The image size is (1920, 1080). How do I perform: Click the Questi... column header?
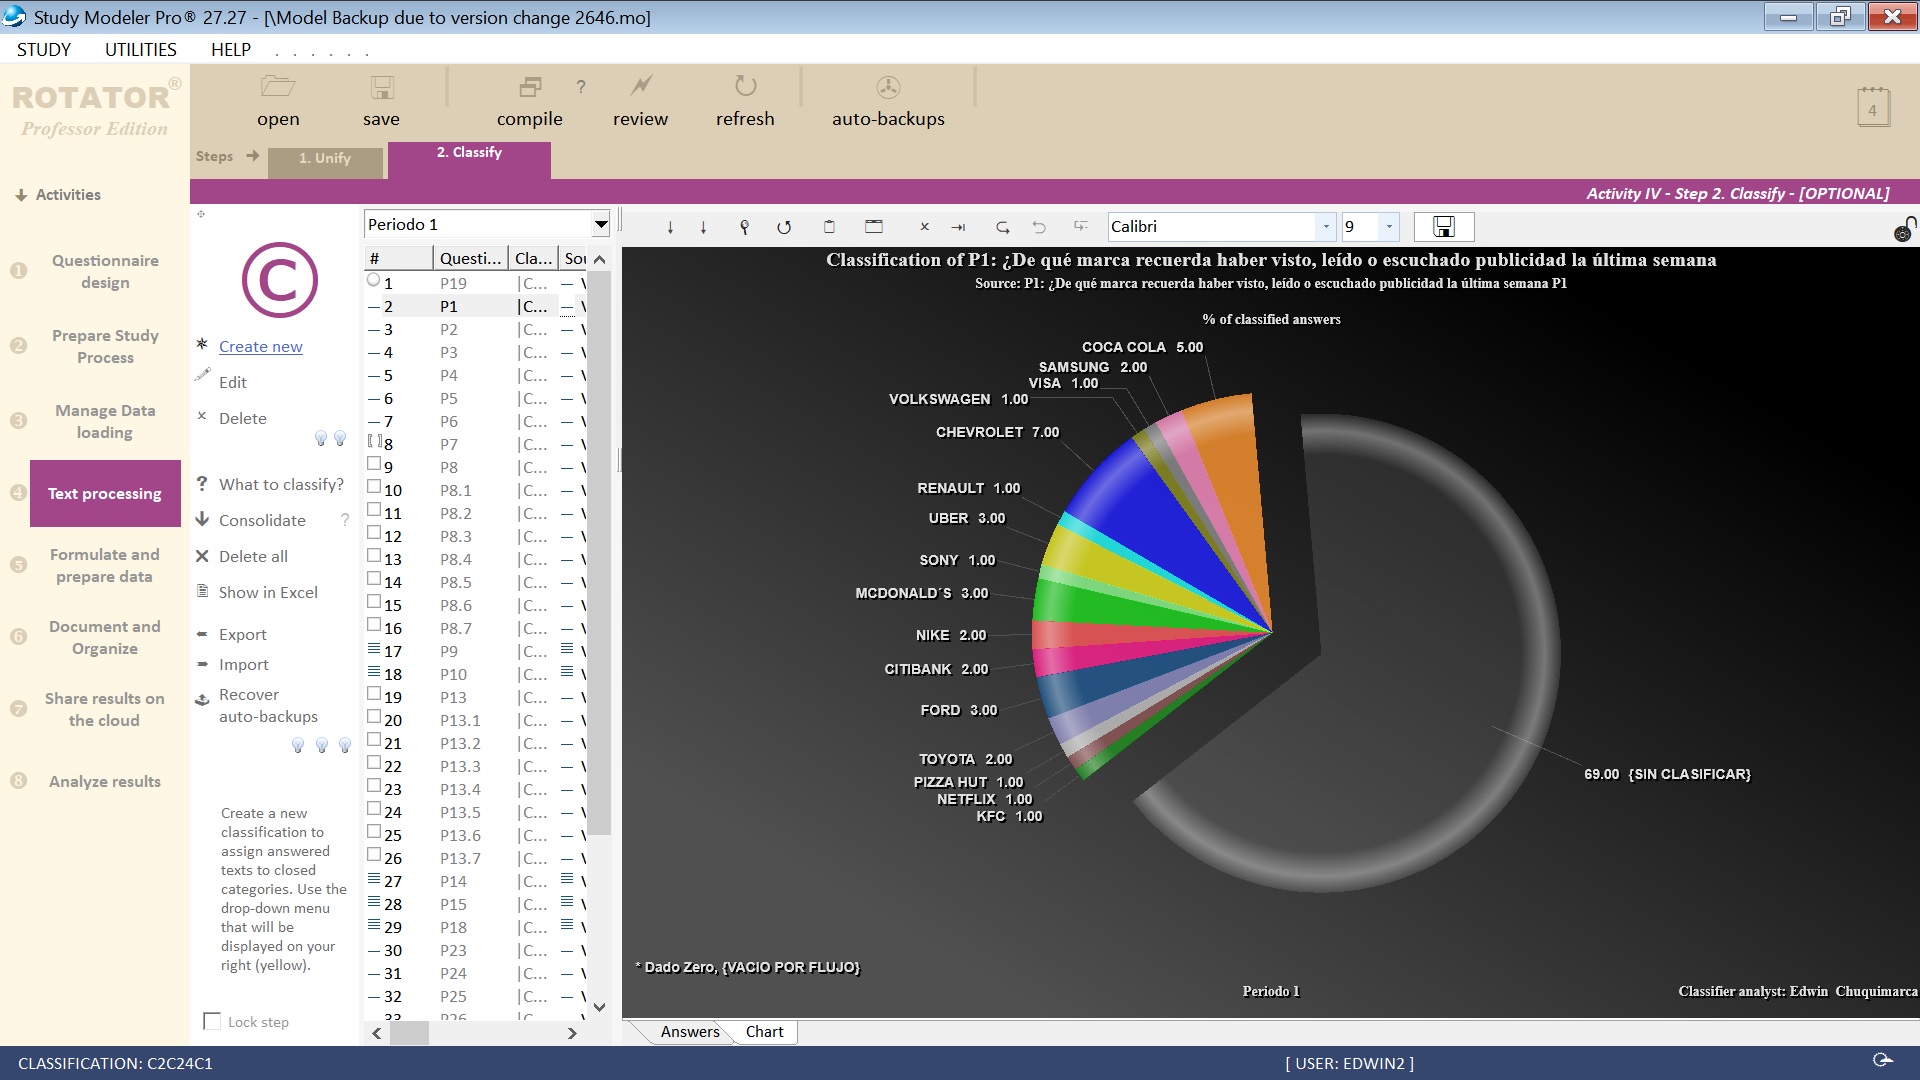pyautogui.click(x=470, y=258)
